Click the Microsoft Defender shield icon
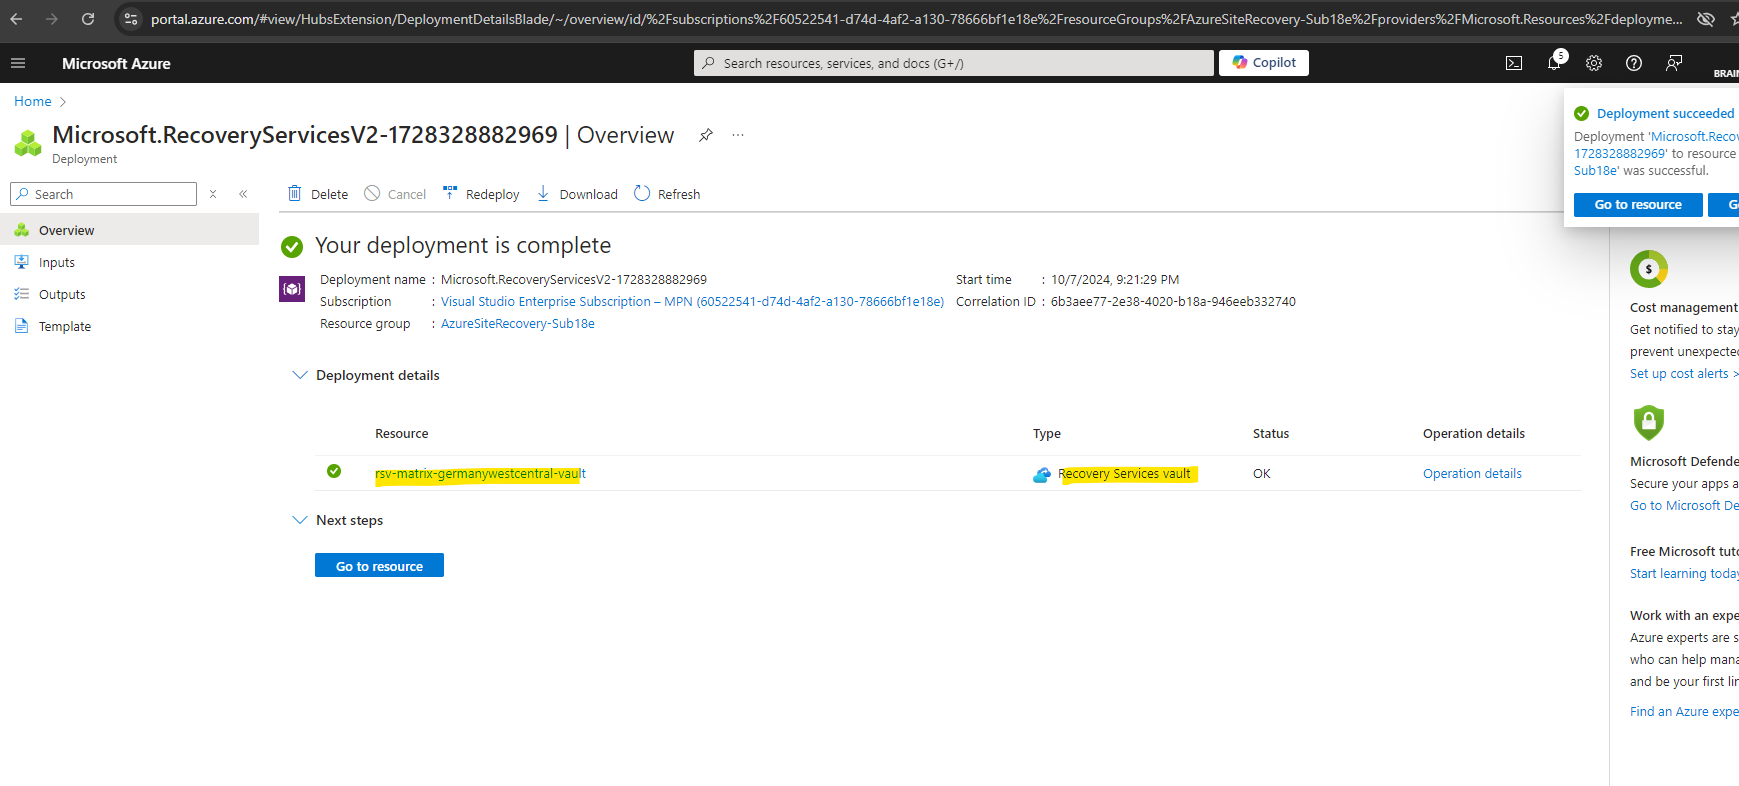 pyautogui.click(x=1649, y=423)
